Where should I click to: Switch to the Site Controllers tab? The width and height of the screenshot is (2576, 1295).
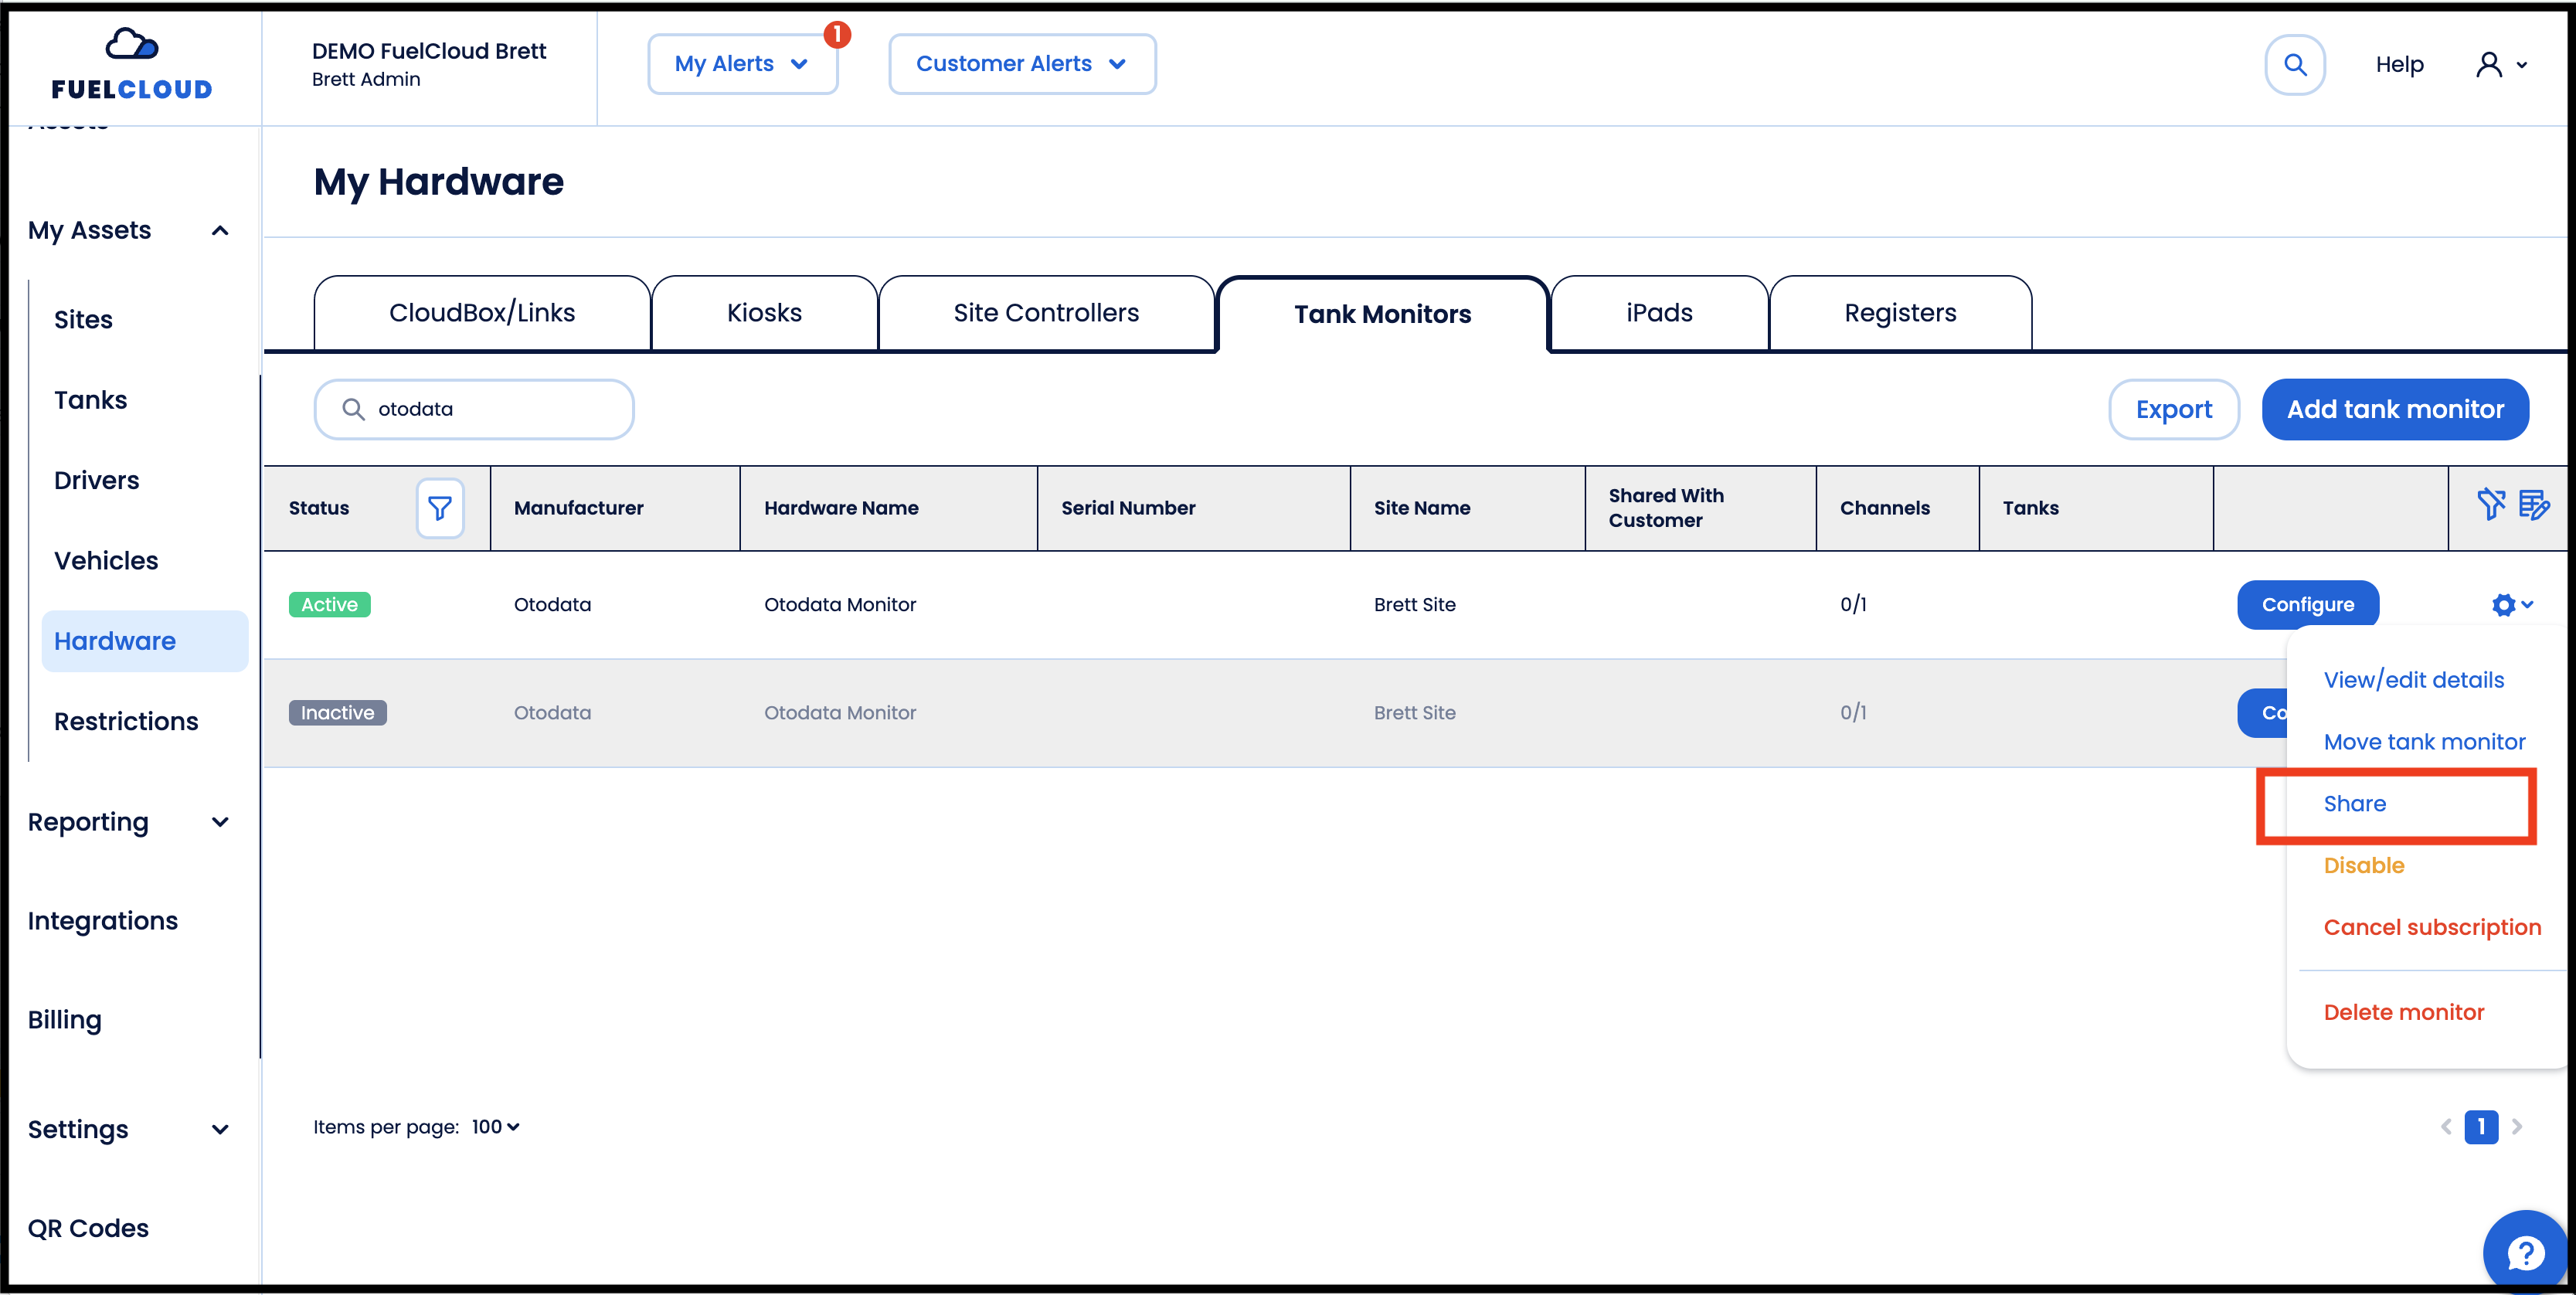[x=1046, y=313]
